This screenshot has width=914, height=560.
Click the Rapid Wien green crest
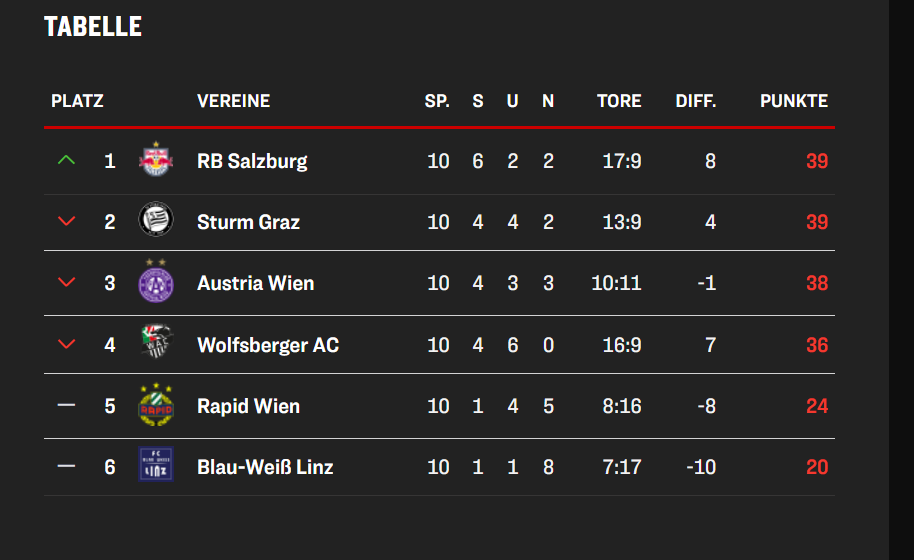tap(155, 405)
